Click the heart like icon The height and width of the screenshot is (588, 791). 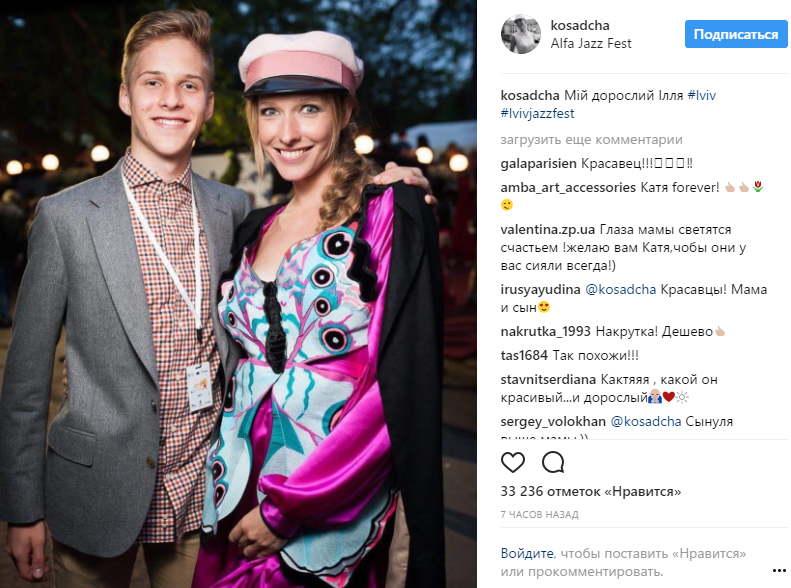[513, 462]
